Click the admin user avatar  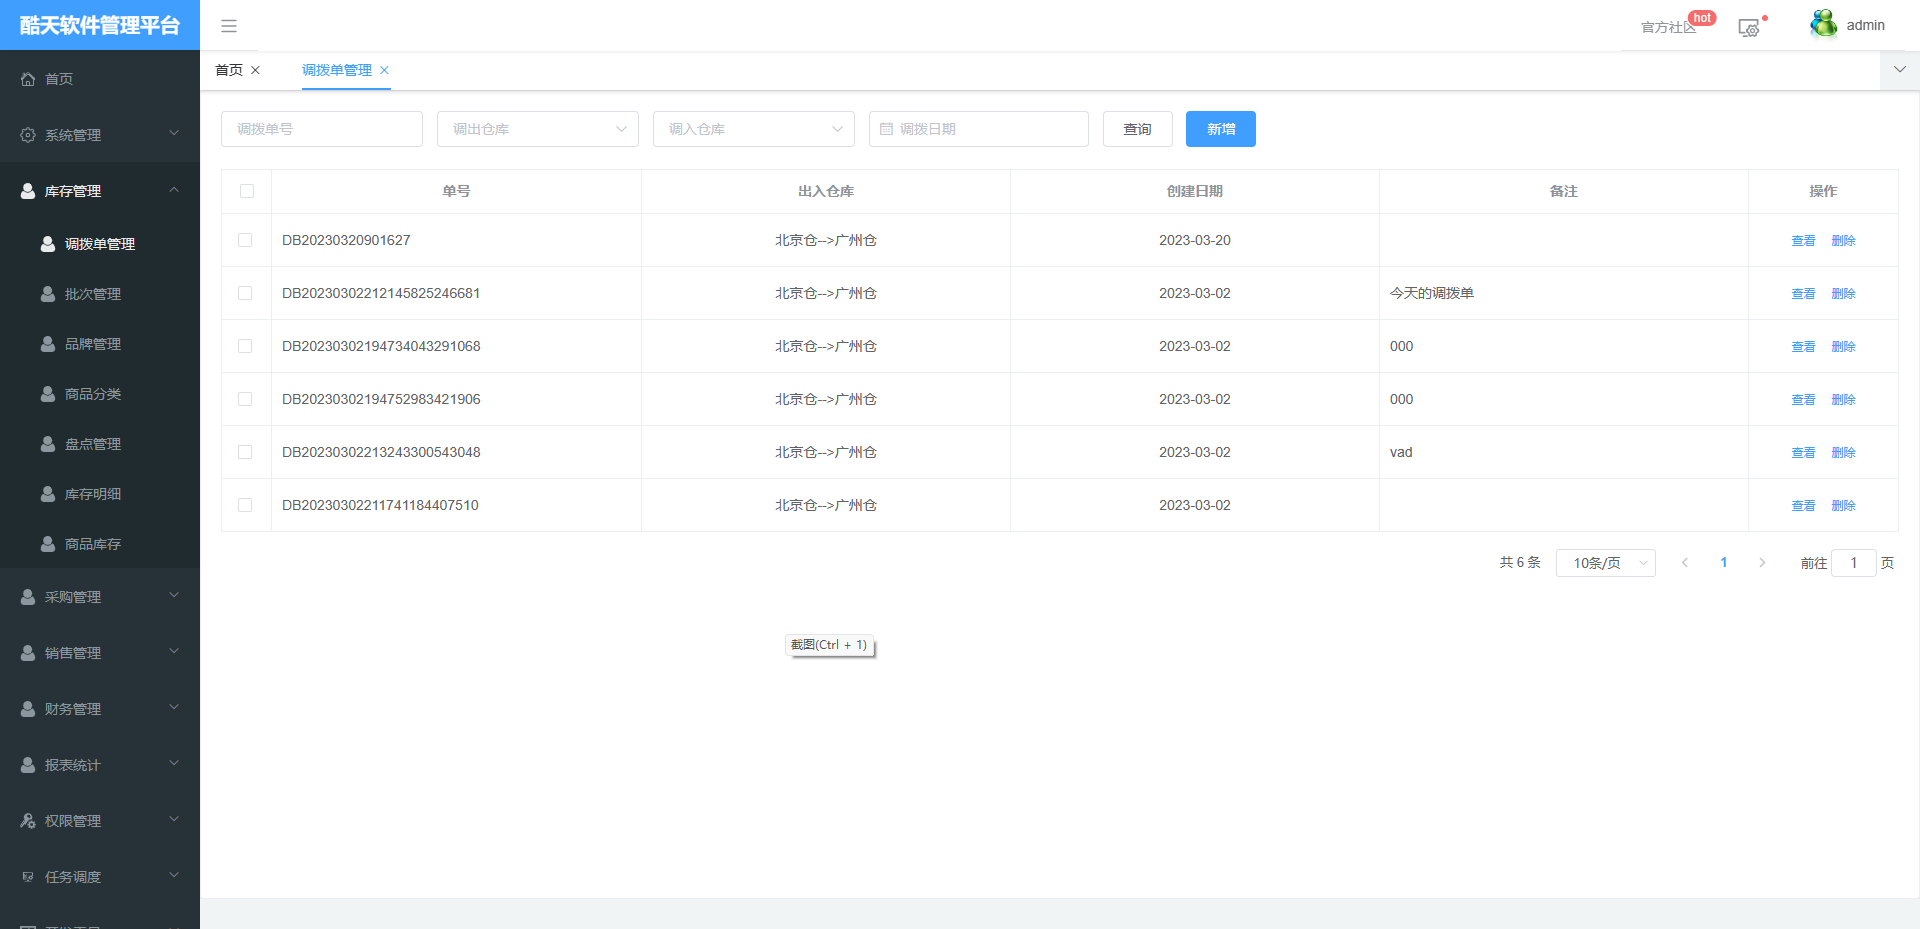(x=1823, y=24)
